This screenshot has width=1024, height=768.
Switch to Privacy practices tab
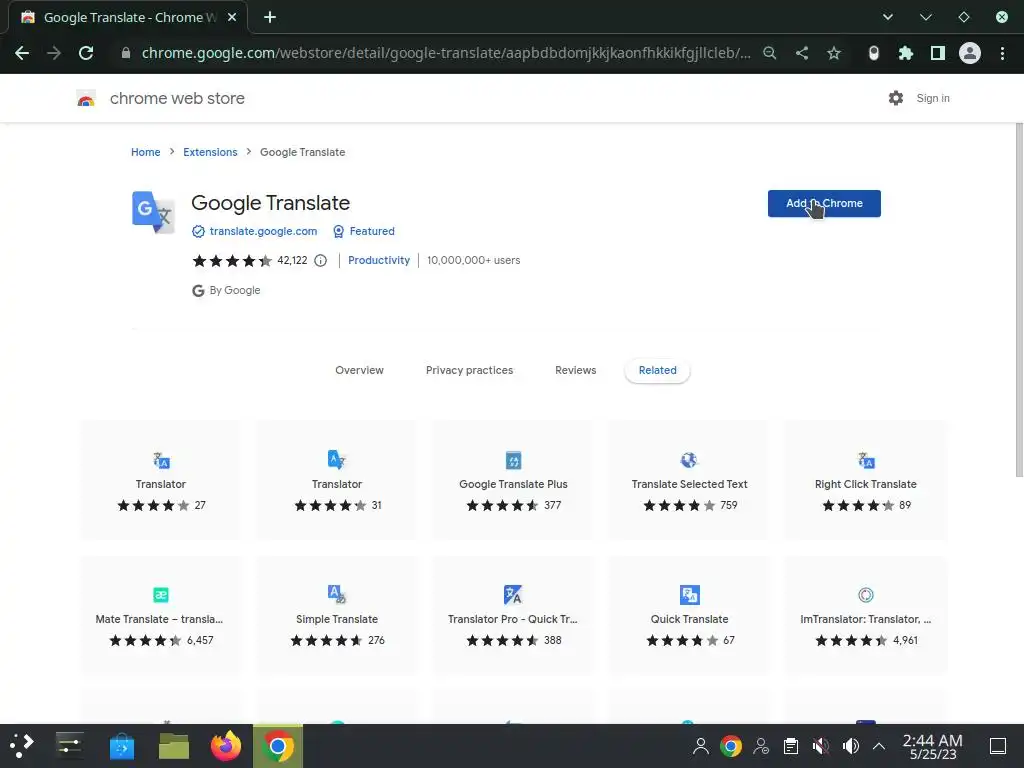click(x=470, y=370)
